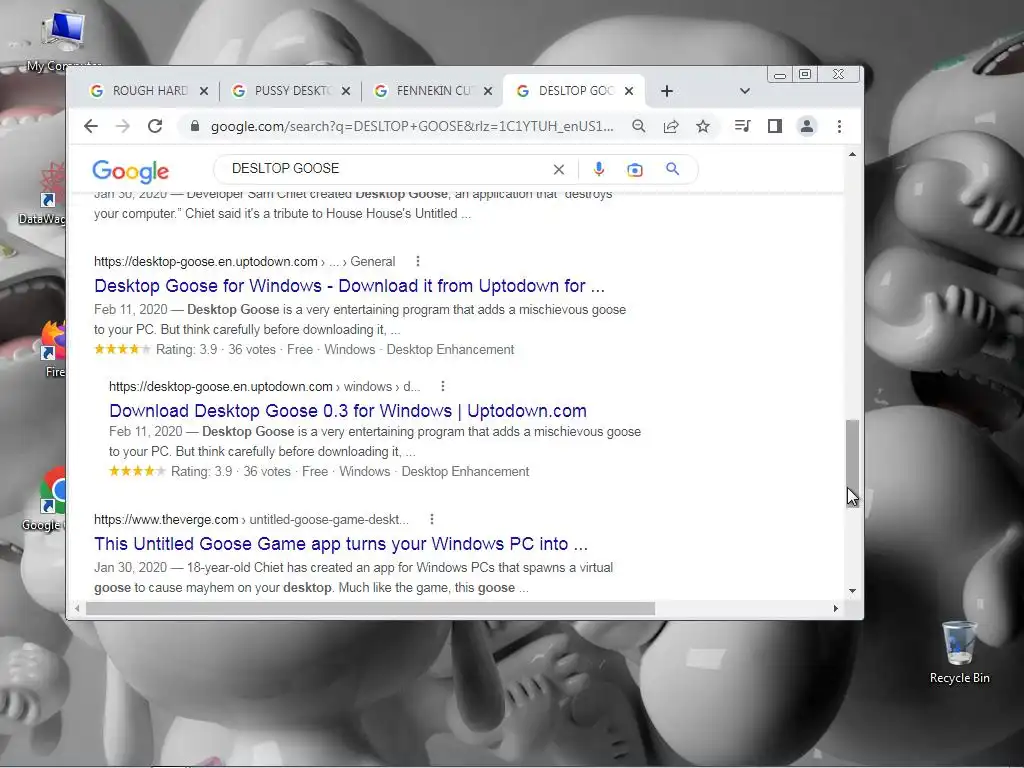Open Download Desktop Goose 0.3 link
Viewport: 1024px width, 768px height.
[347, 410]
